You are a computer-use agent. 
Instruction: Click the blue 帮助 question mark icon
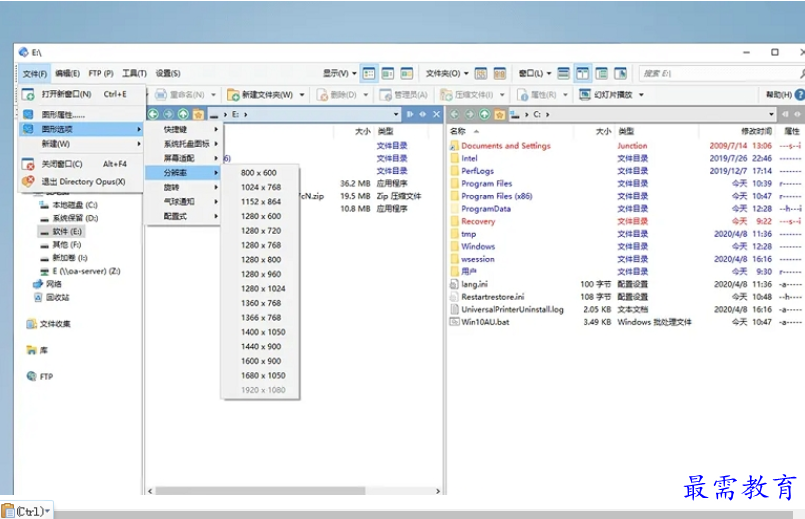(799, 95)
